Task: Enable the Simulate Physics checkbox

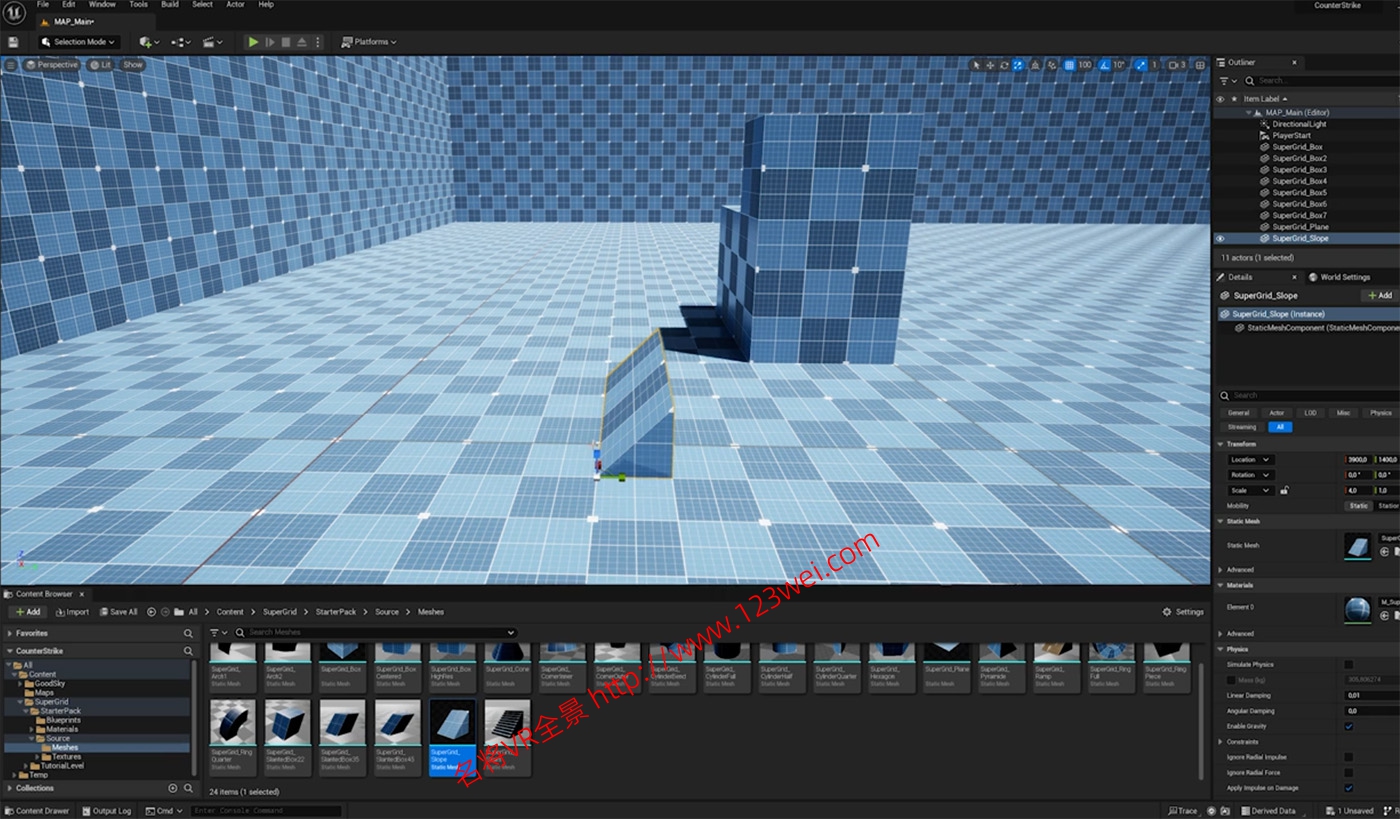Action: pos(1348,664)
